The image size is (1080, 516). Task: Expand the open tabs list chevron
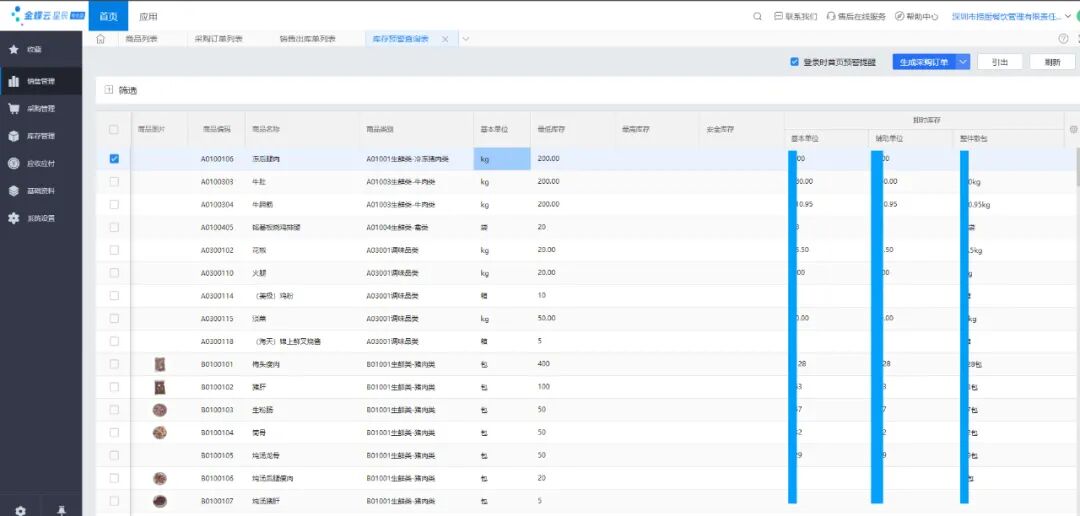(x=466, y=39)
